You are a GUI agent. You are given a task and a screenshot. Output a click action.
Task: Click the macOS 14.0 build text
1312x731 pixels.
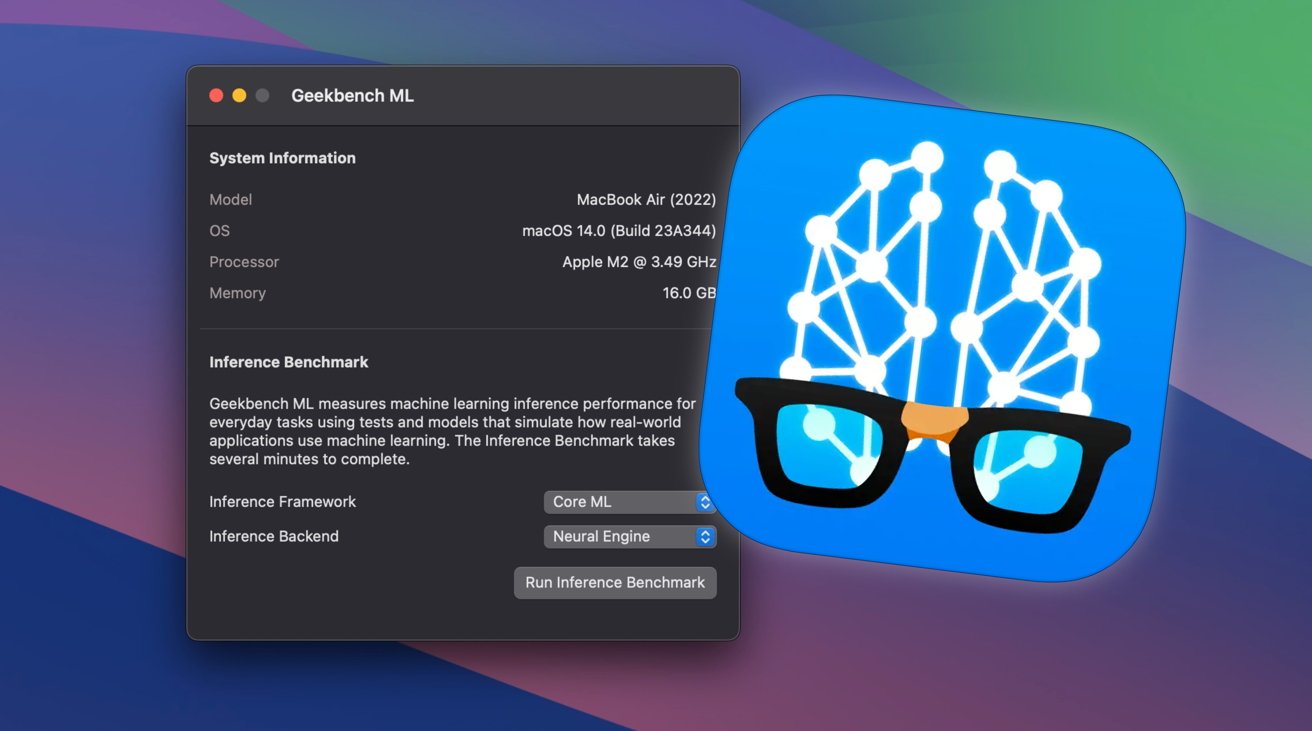(x=618, y=231)
